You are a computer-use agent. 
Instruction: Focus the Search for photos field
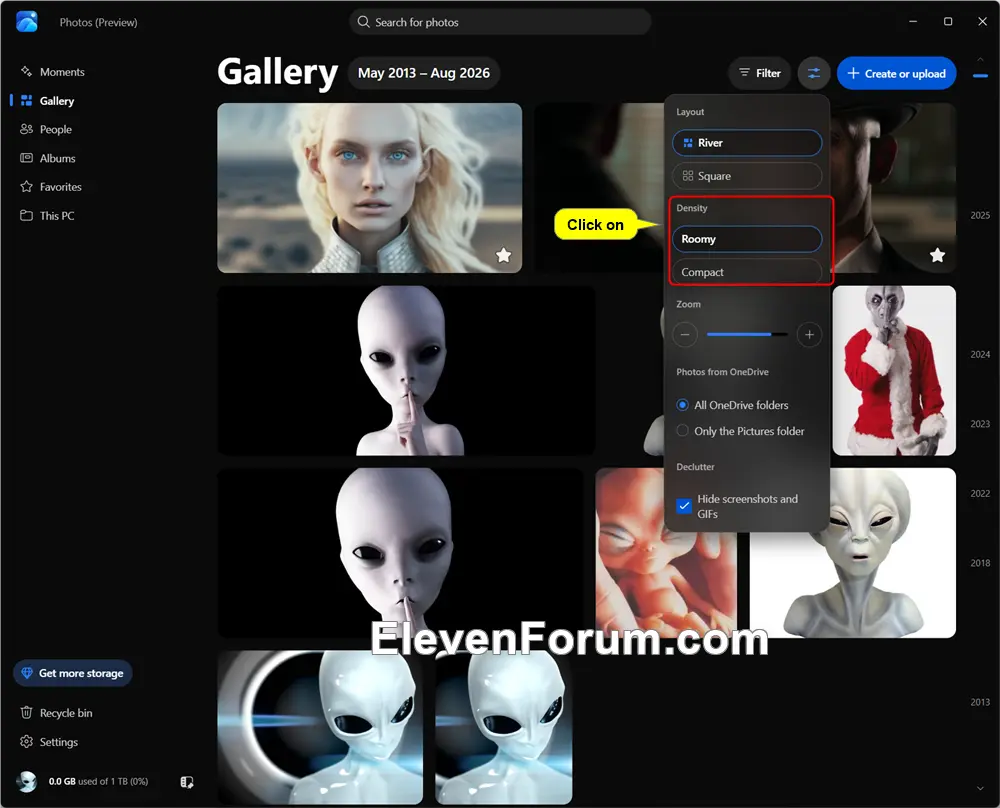coord(499,22)
